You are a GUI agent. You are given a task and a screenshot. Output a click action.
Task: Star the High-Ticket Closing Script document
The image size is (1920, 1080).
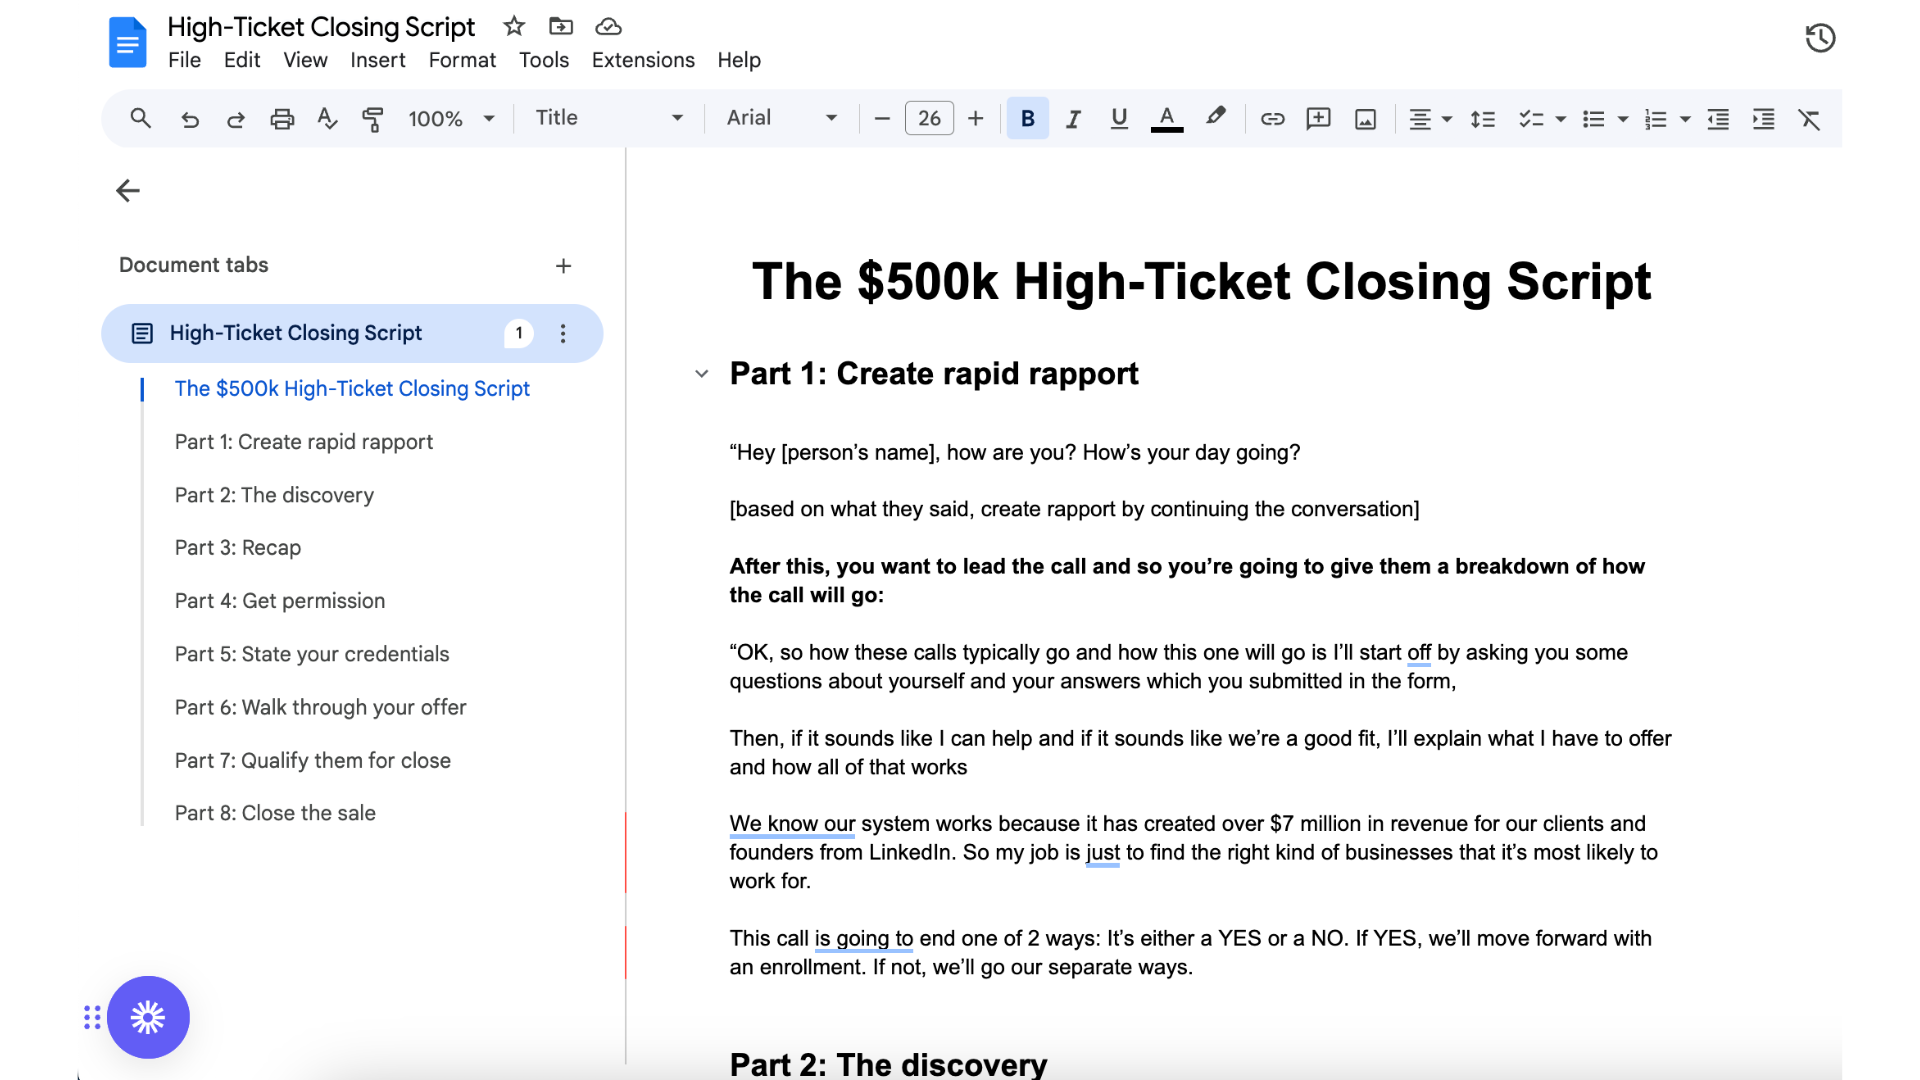tap(514, 26)
